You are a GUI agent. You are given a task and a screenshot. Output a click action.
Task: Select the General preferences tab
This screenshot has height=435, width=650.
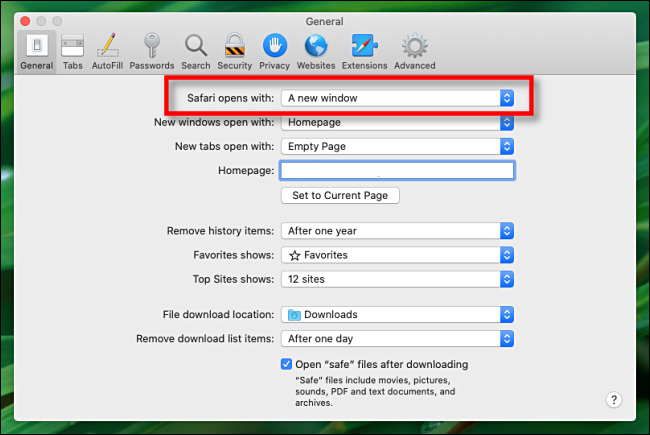(x=37, y=51)
